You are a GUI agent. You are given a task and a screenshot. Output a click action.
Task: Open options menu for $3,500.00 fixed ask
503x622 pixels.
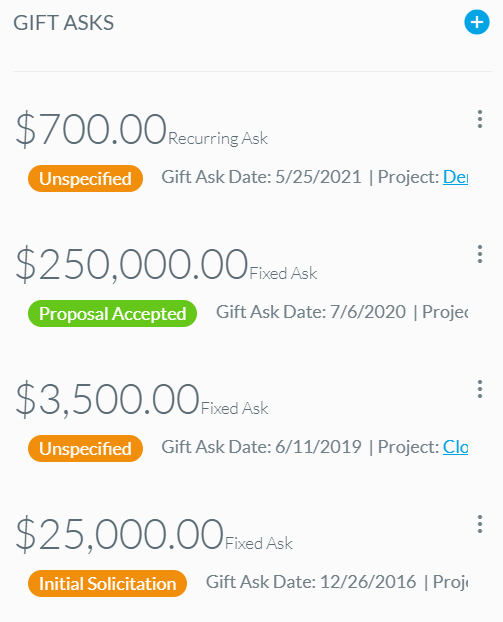480,389
